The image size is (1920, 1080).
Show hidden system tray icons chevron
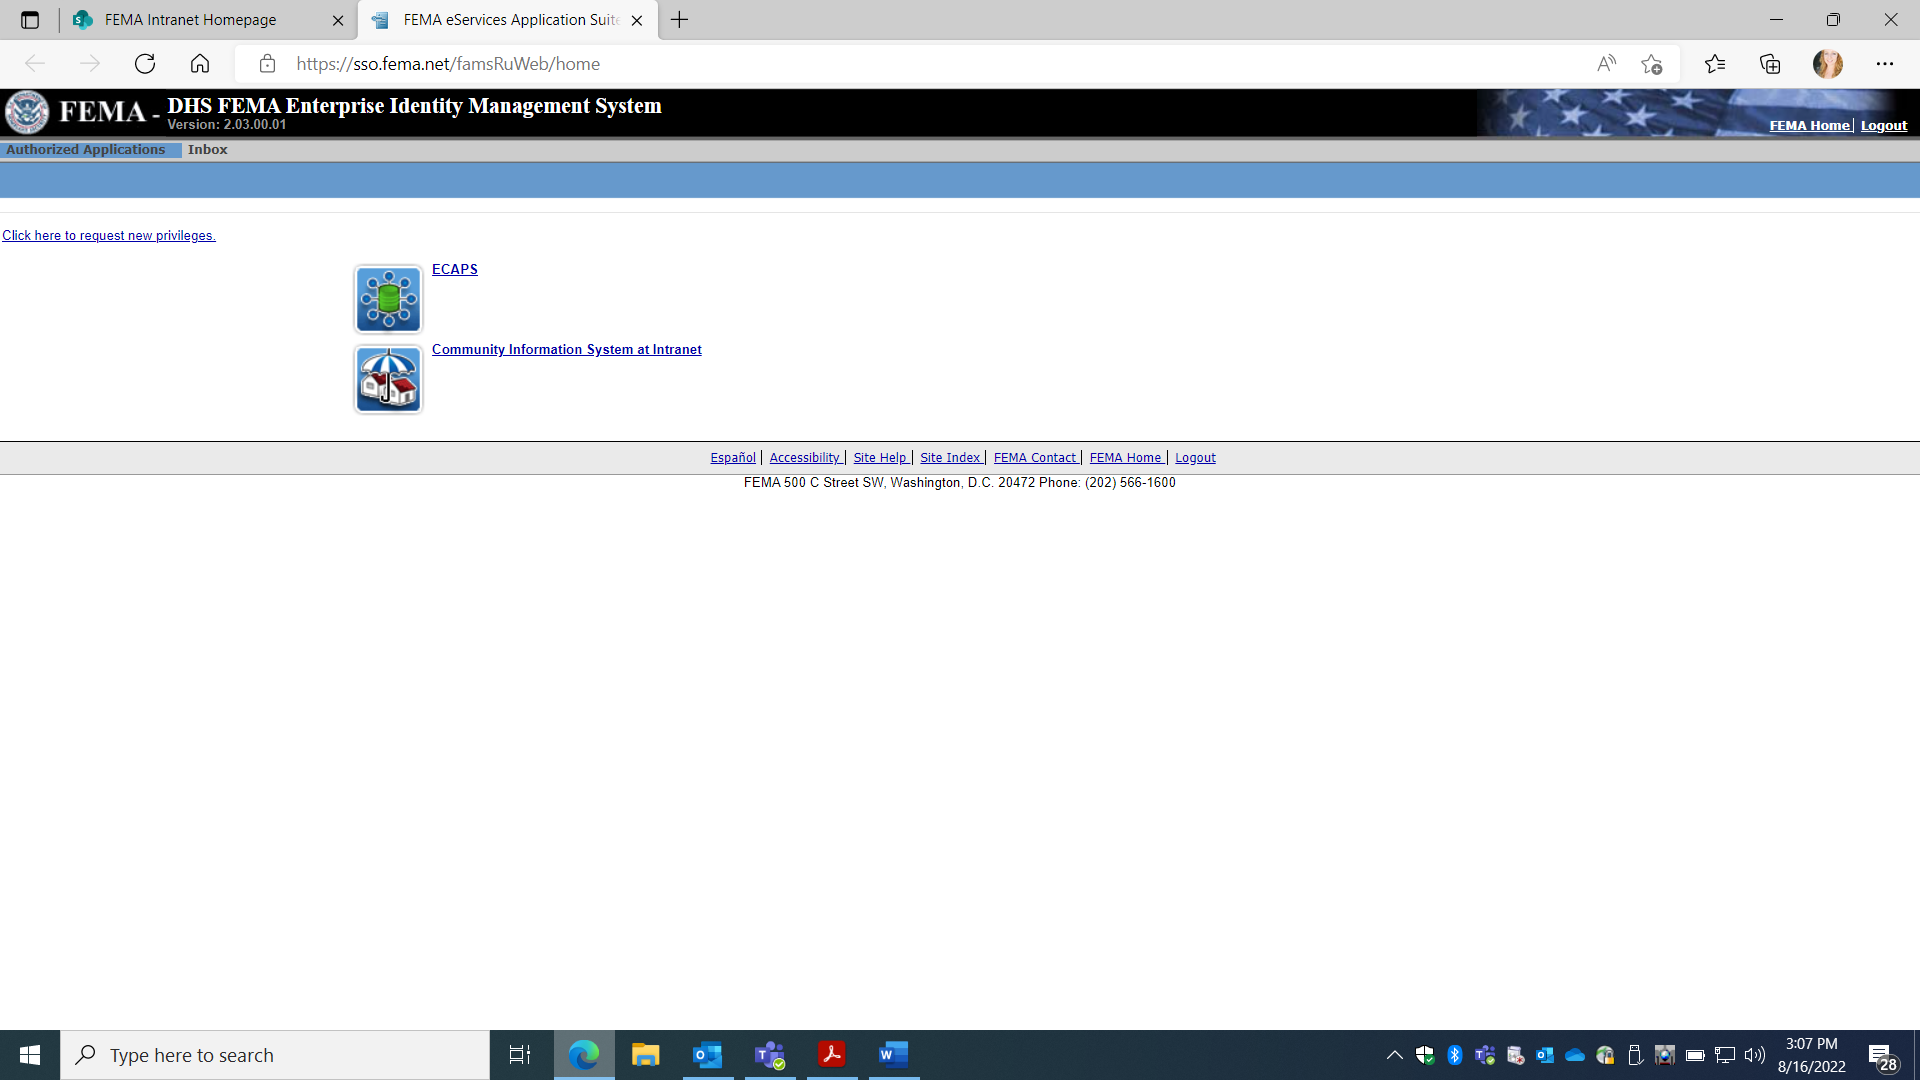[x=1394, y=1055]
